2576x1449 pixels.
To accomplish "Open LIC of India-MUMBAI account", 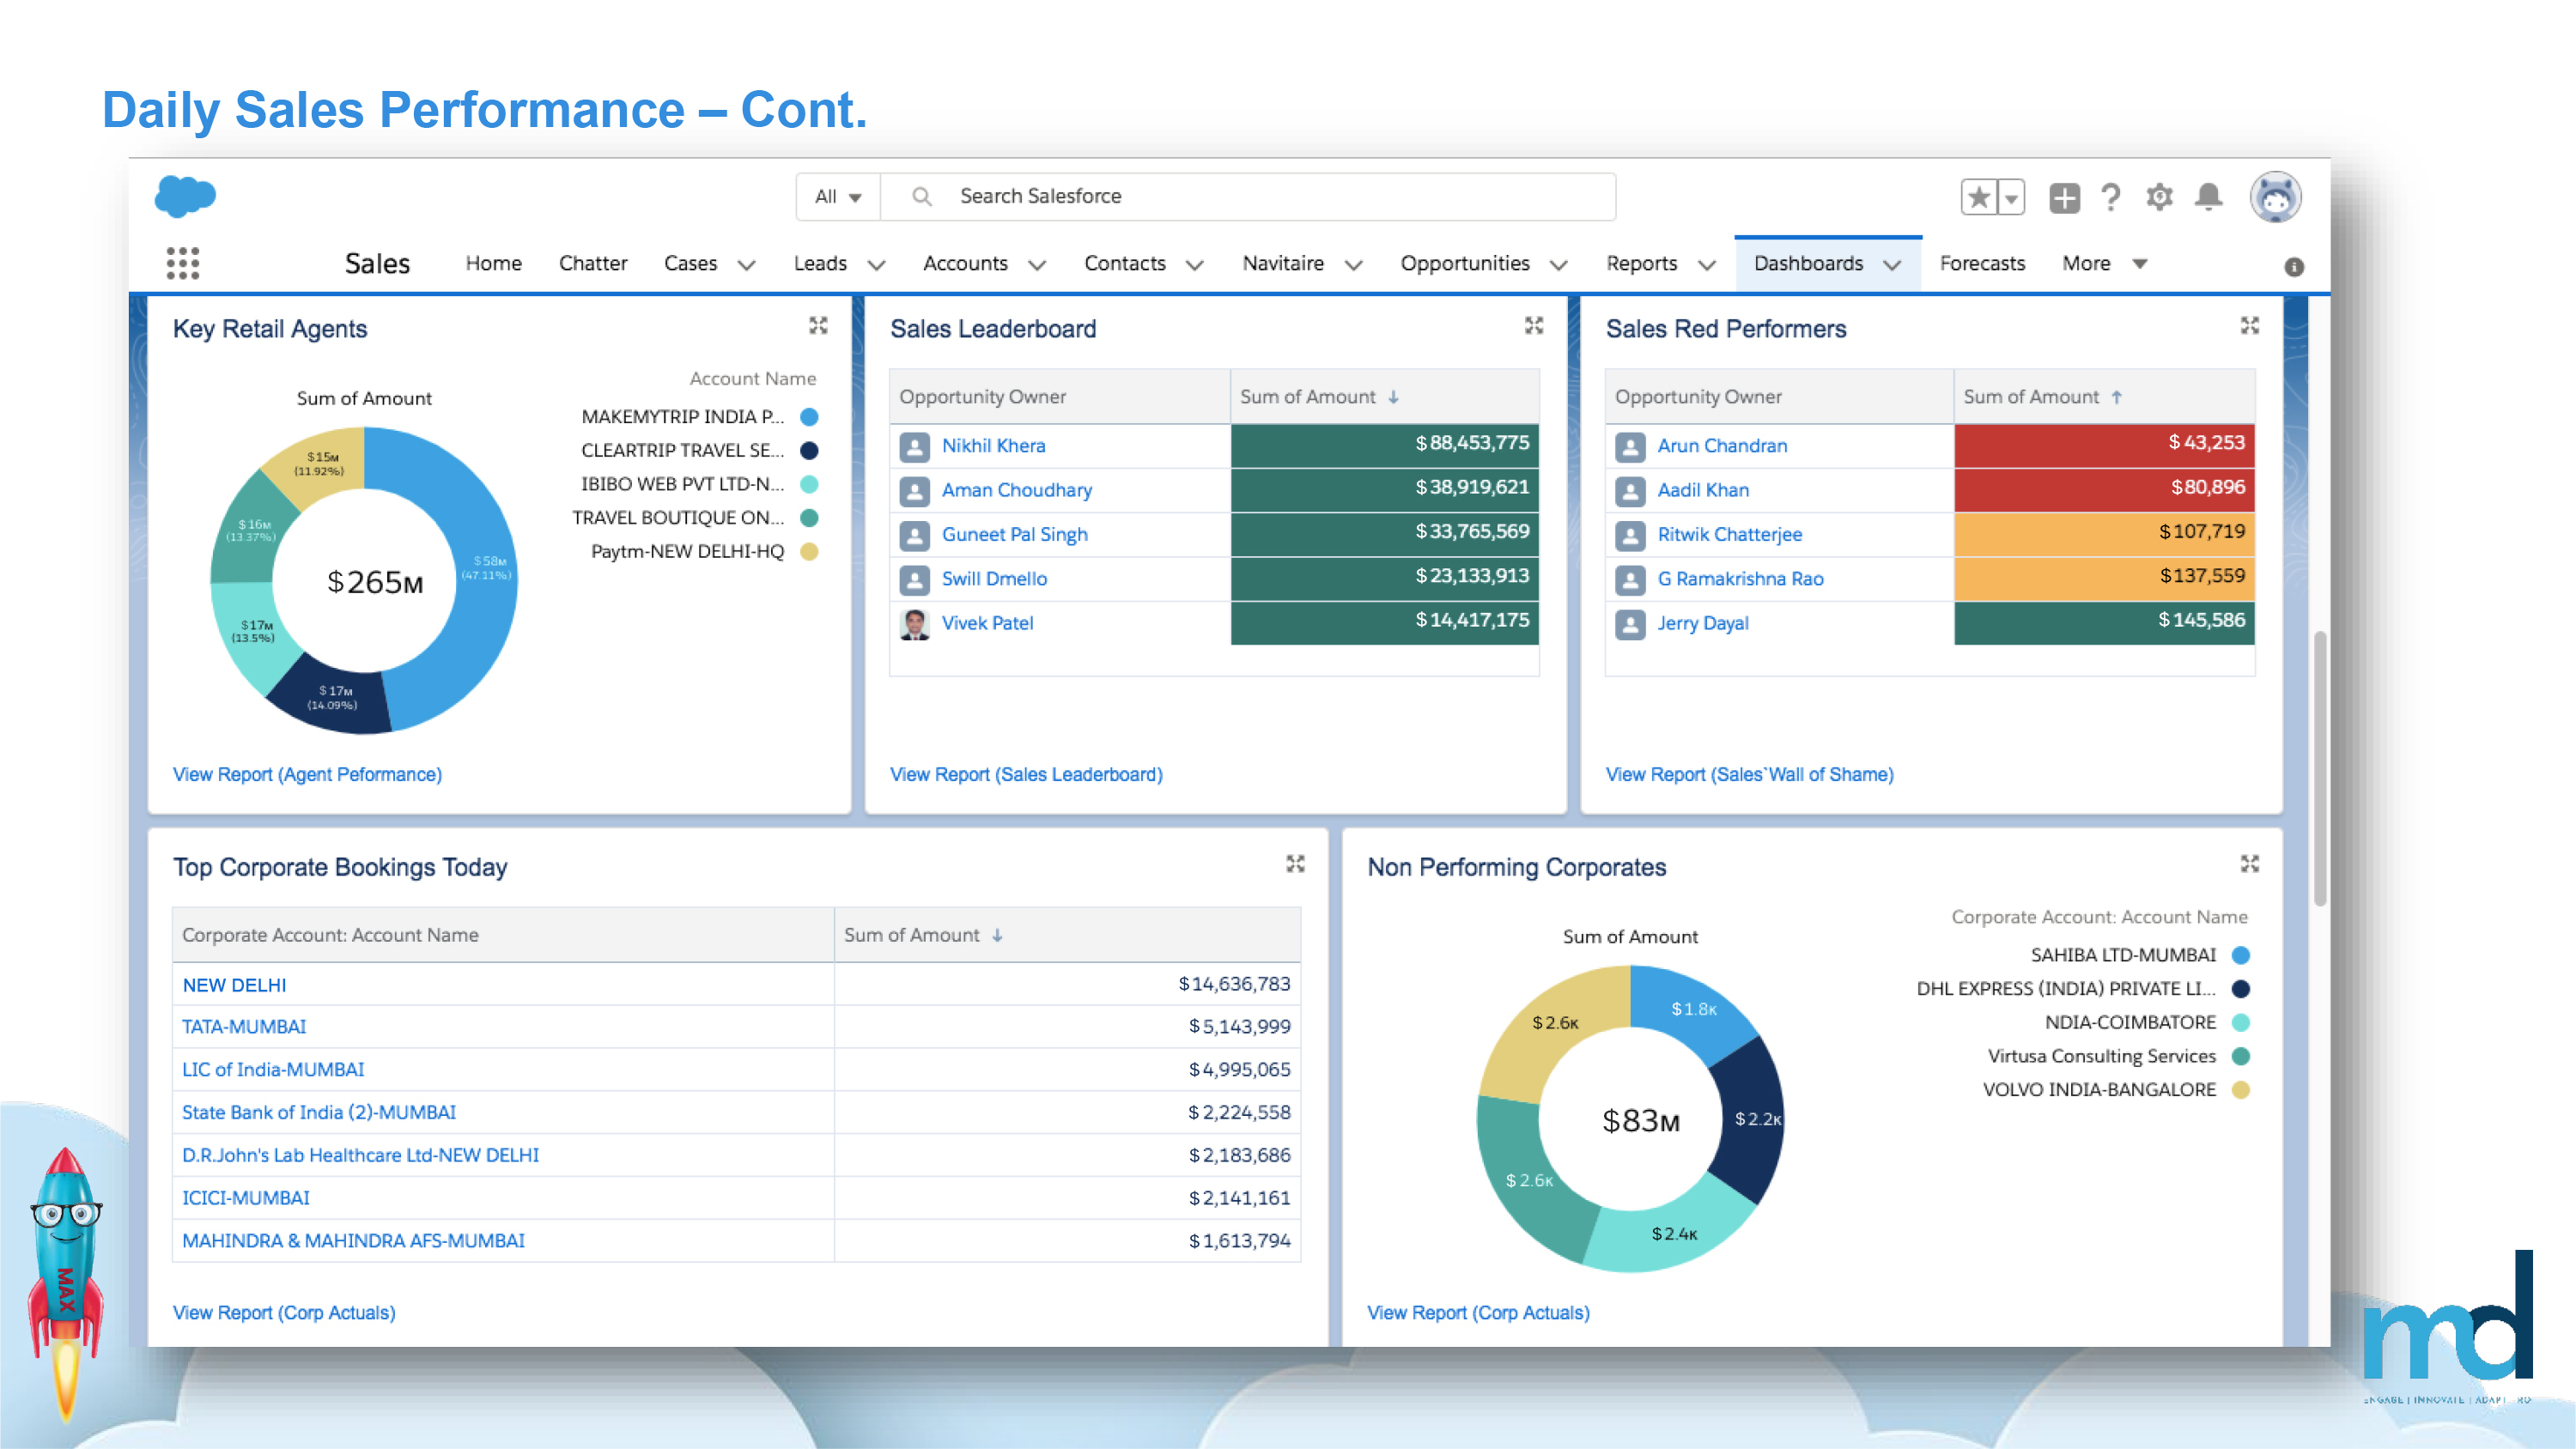I will pyautogui.click(x=272, y=1070).
